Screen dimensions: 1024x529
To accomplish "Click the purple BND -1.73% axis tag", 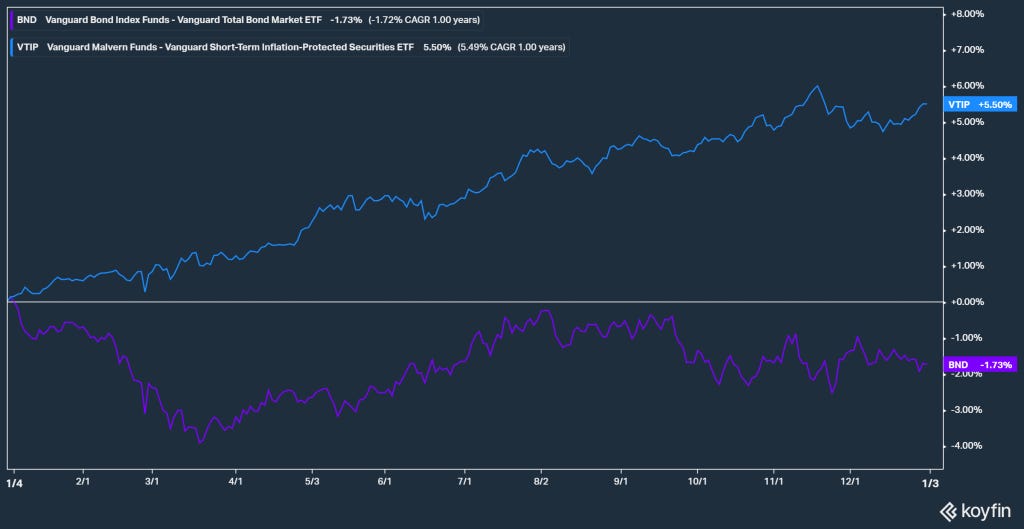I will 980,364.
